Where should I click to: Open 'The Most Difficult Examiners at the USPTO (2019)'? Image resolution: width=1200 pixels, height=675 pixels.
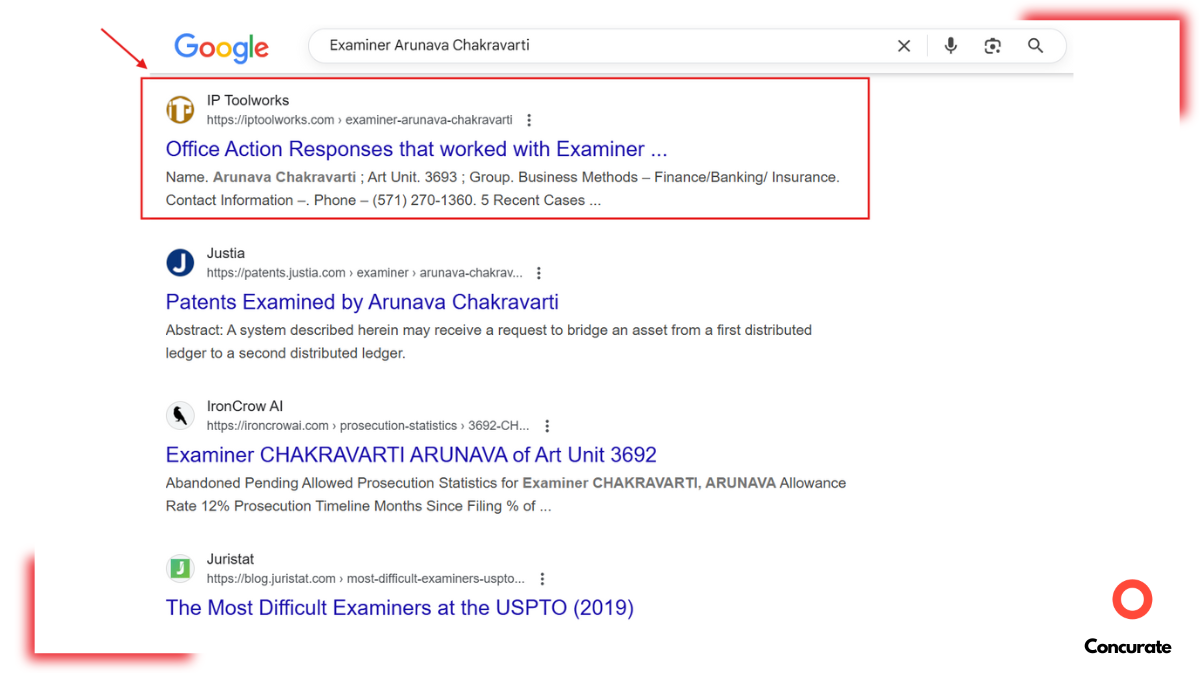(x=400, y=608)
